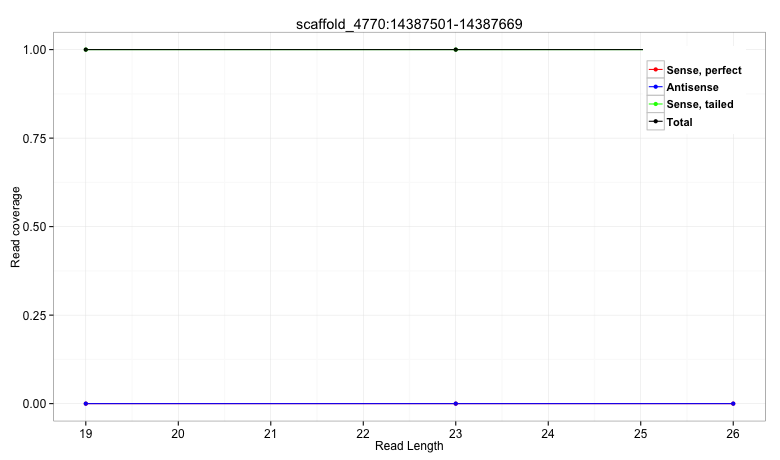
Task: Click the "Read coverage" y-axis title
Action: tap(16, 226)
